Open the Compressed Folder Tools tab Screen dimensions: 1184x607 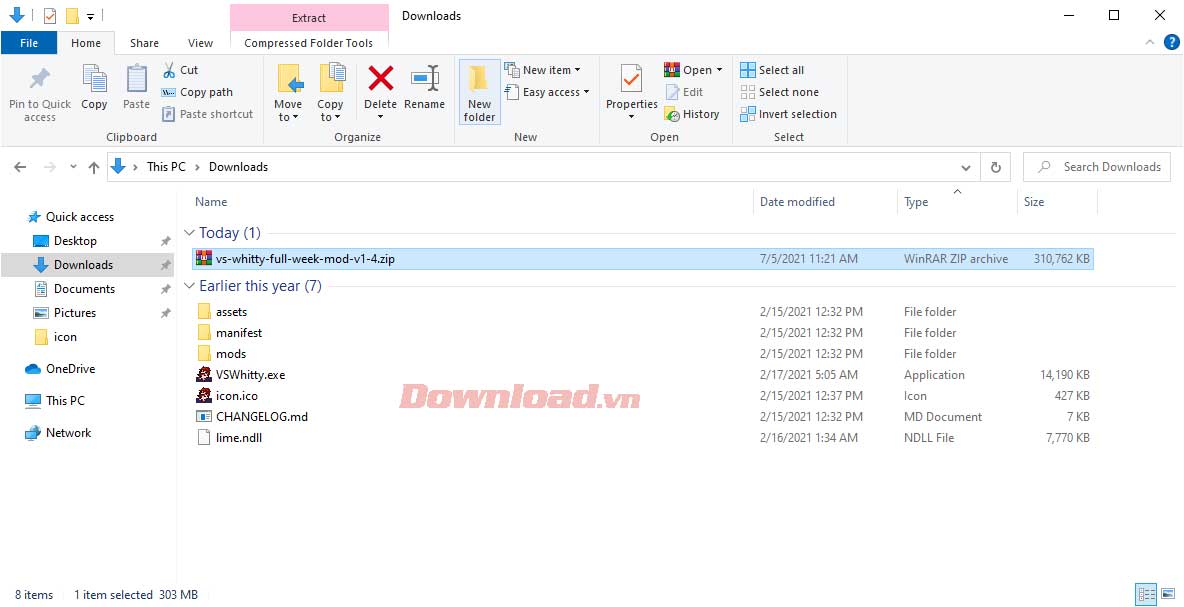point(309,43)
